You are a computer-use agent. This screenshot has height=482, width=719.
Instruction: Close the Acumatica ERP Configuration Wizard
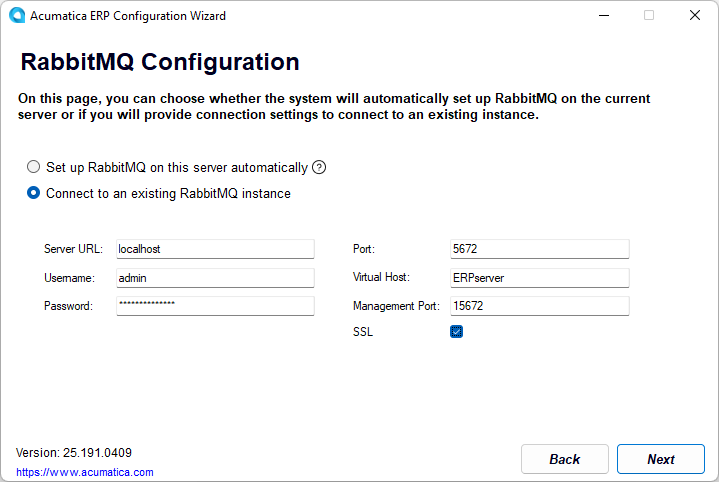click(695, 16)
